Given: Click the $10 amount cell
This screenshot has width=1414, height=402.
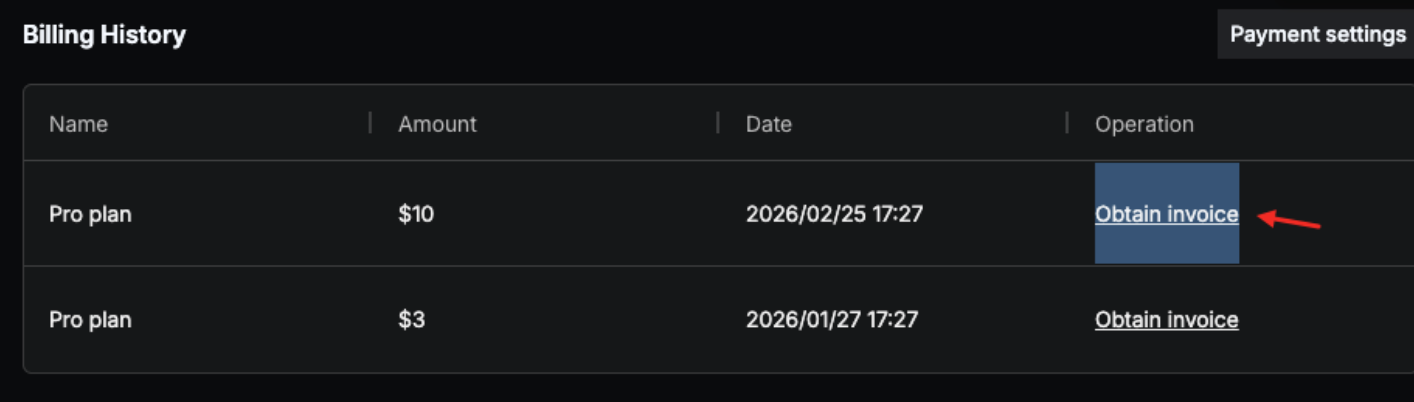Looking at the screenshot, I should [x=416, y=214].
